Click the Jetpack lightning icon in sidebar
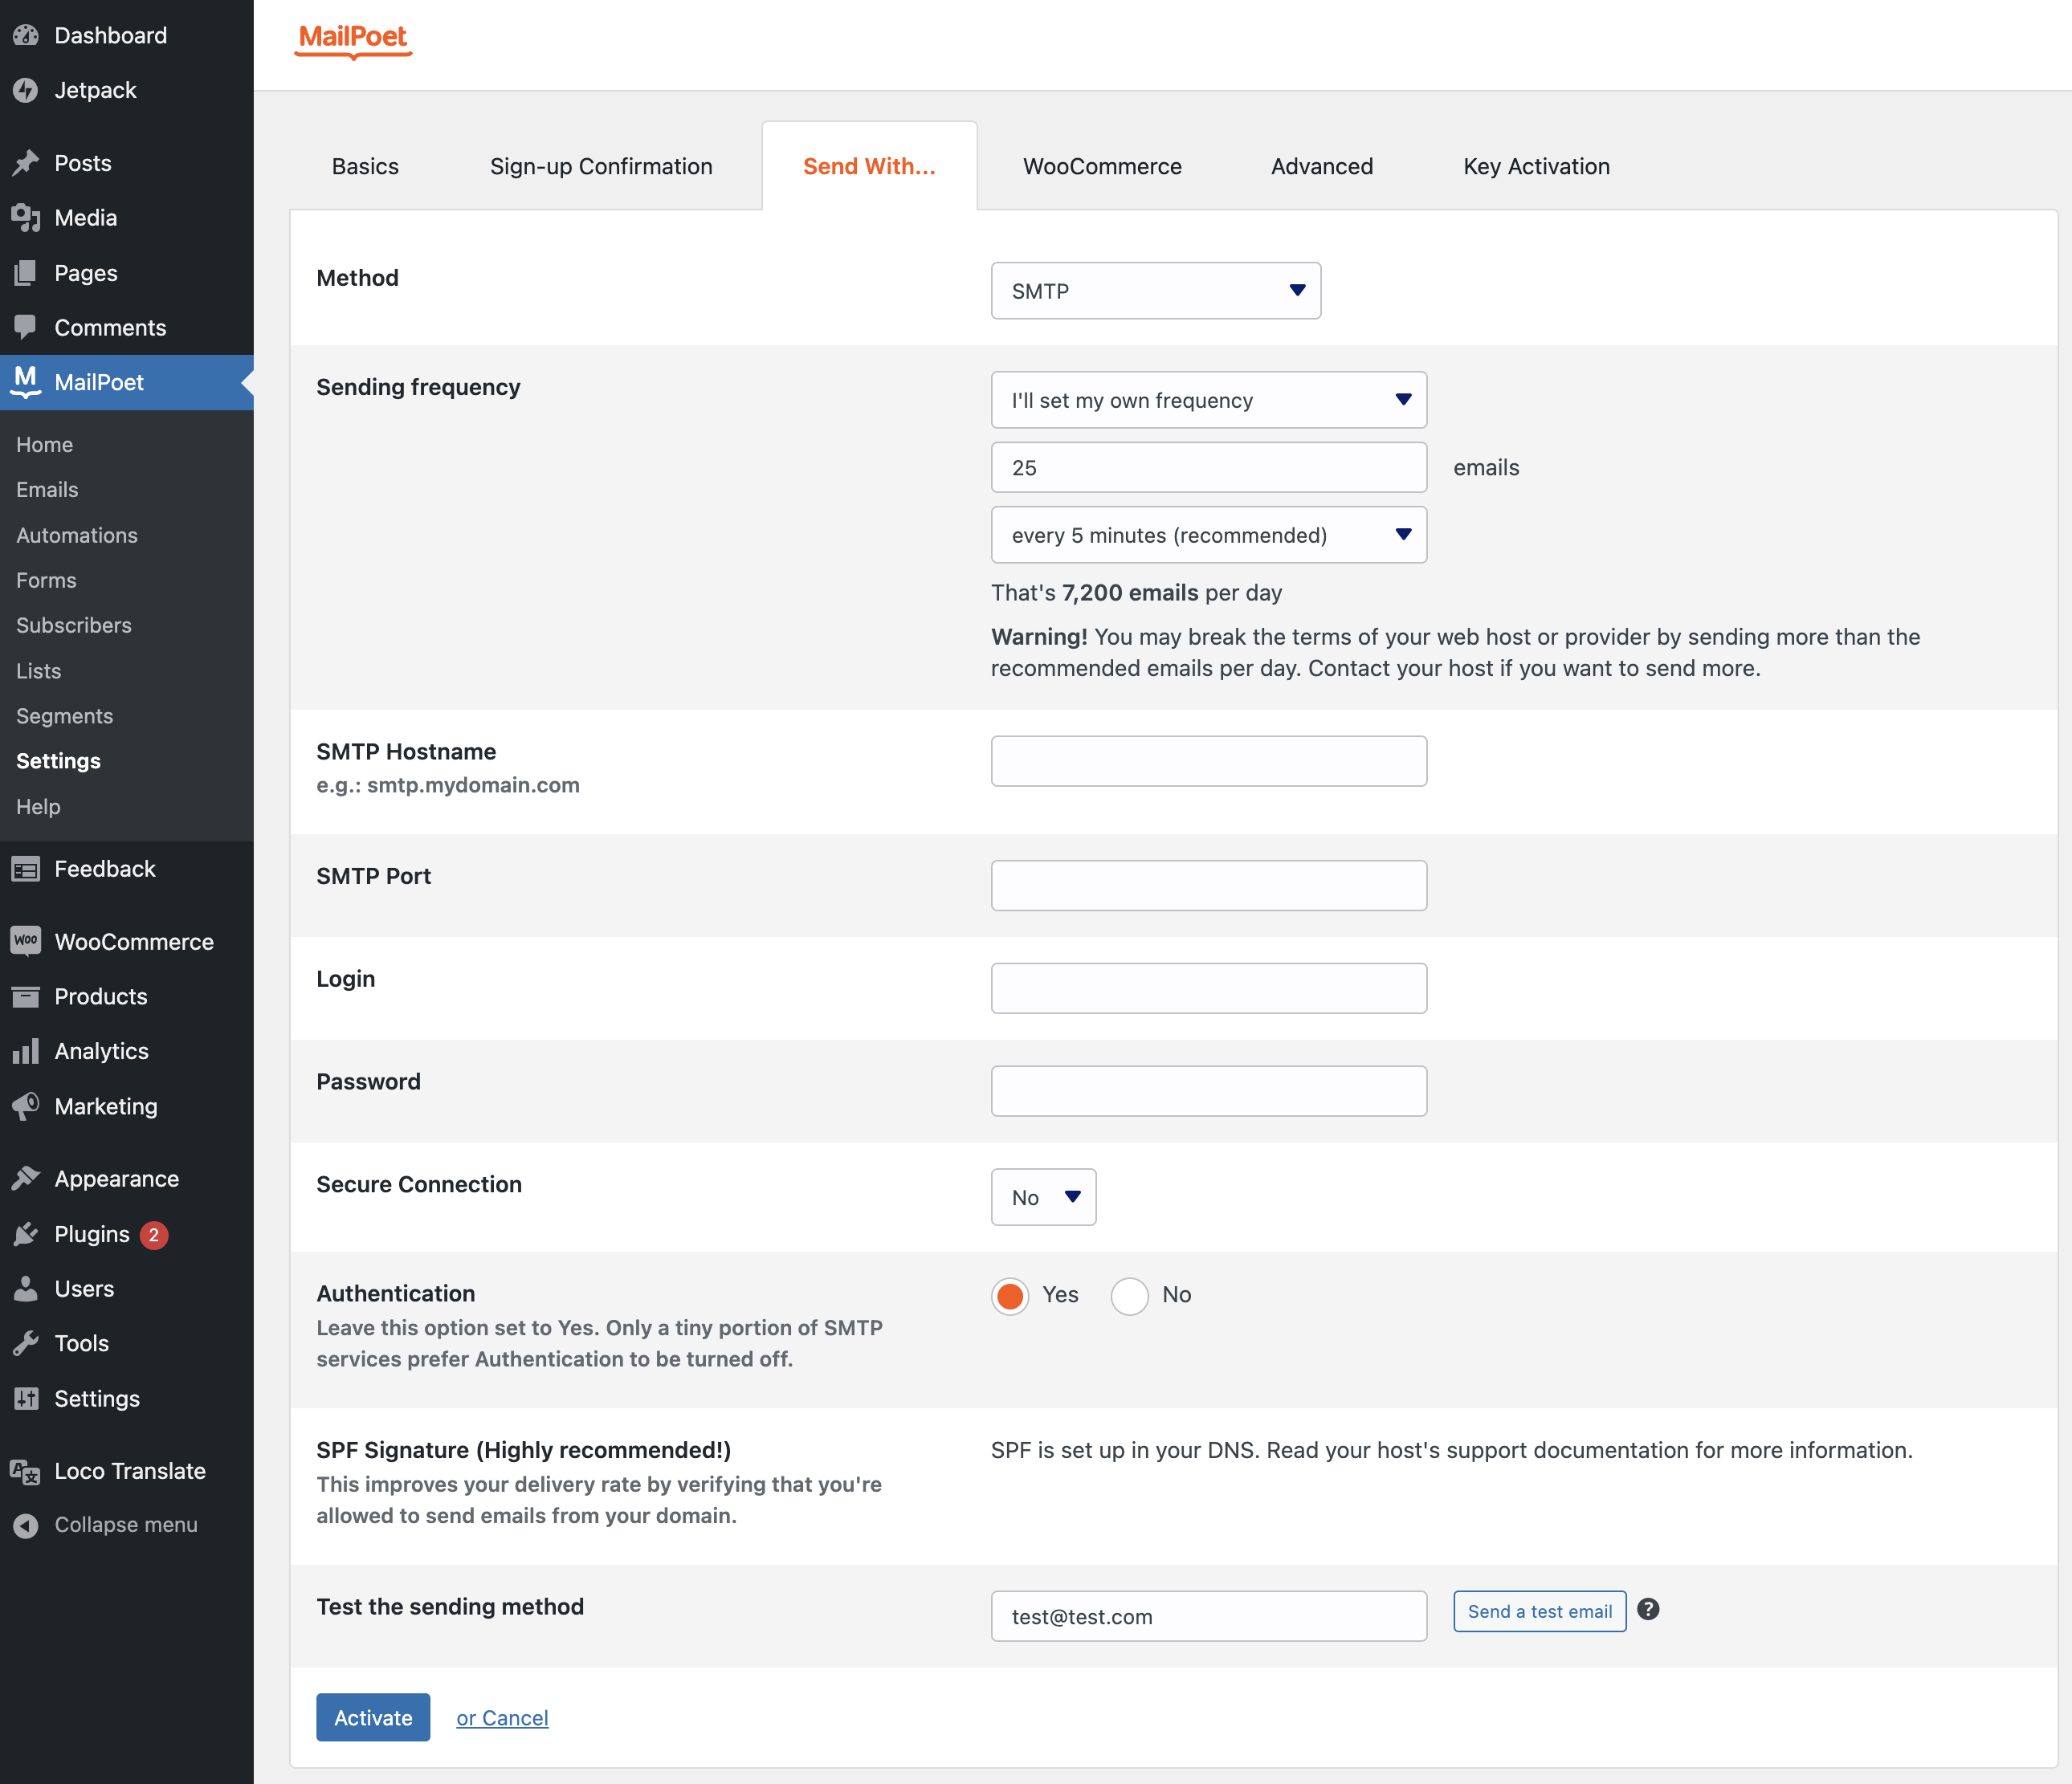Viewport: 2072px width, 1784px height. tap(25, 90)
